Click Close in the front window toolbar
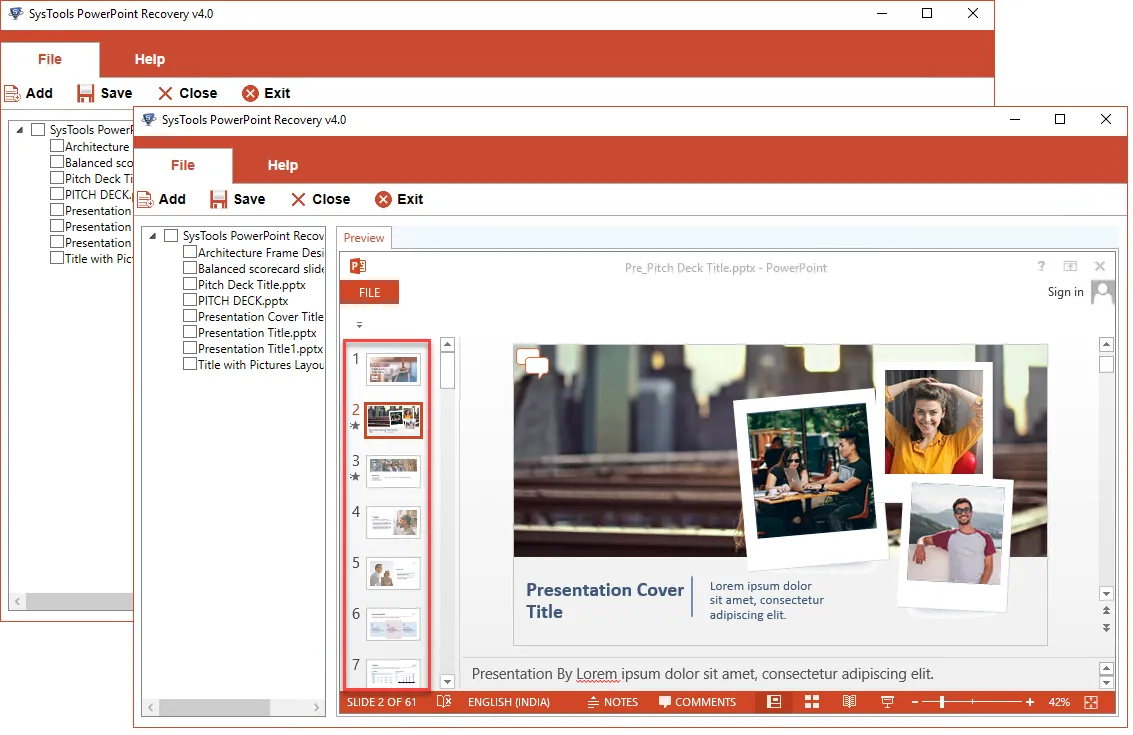Screen dimensions: 1133x735 coord(320,199)
